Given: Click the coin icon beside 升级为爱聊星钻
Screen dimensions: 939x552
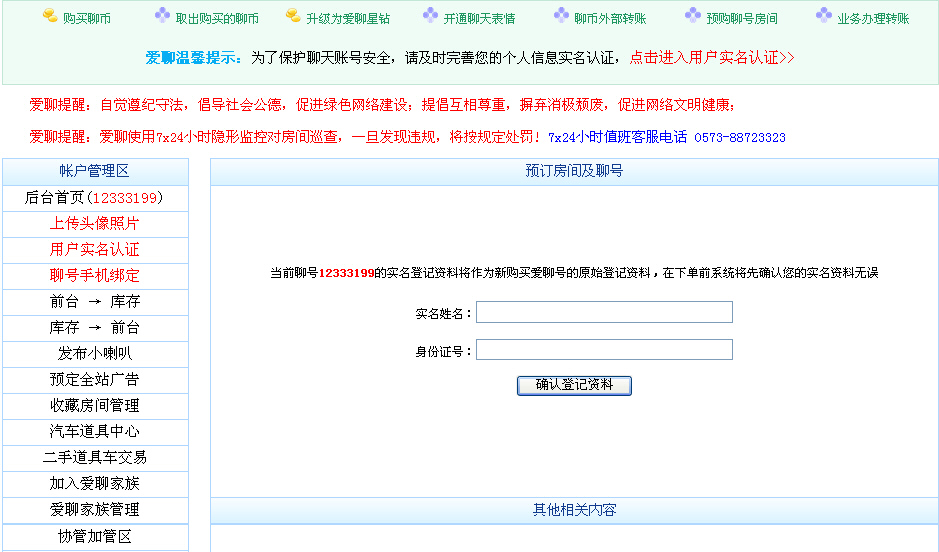Looking at the screenshot, I should tap(293, 16).
